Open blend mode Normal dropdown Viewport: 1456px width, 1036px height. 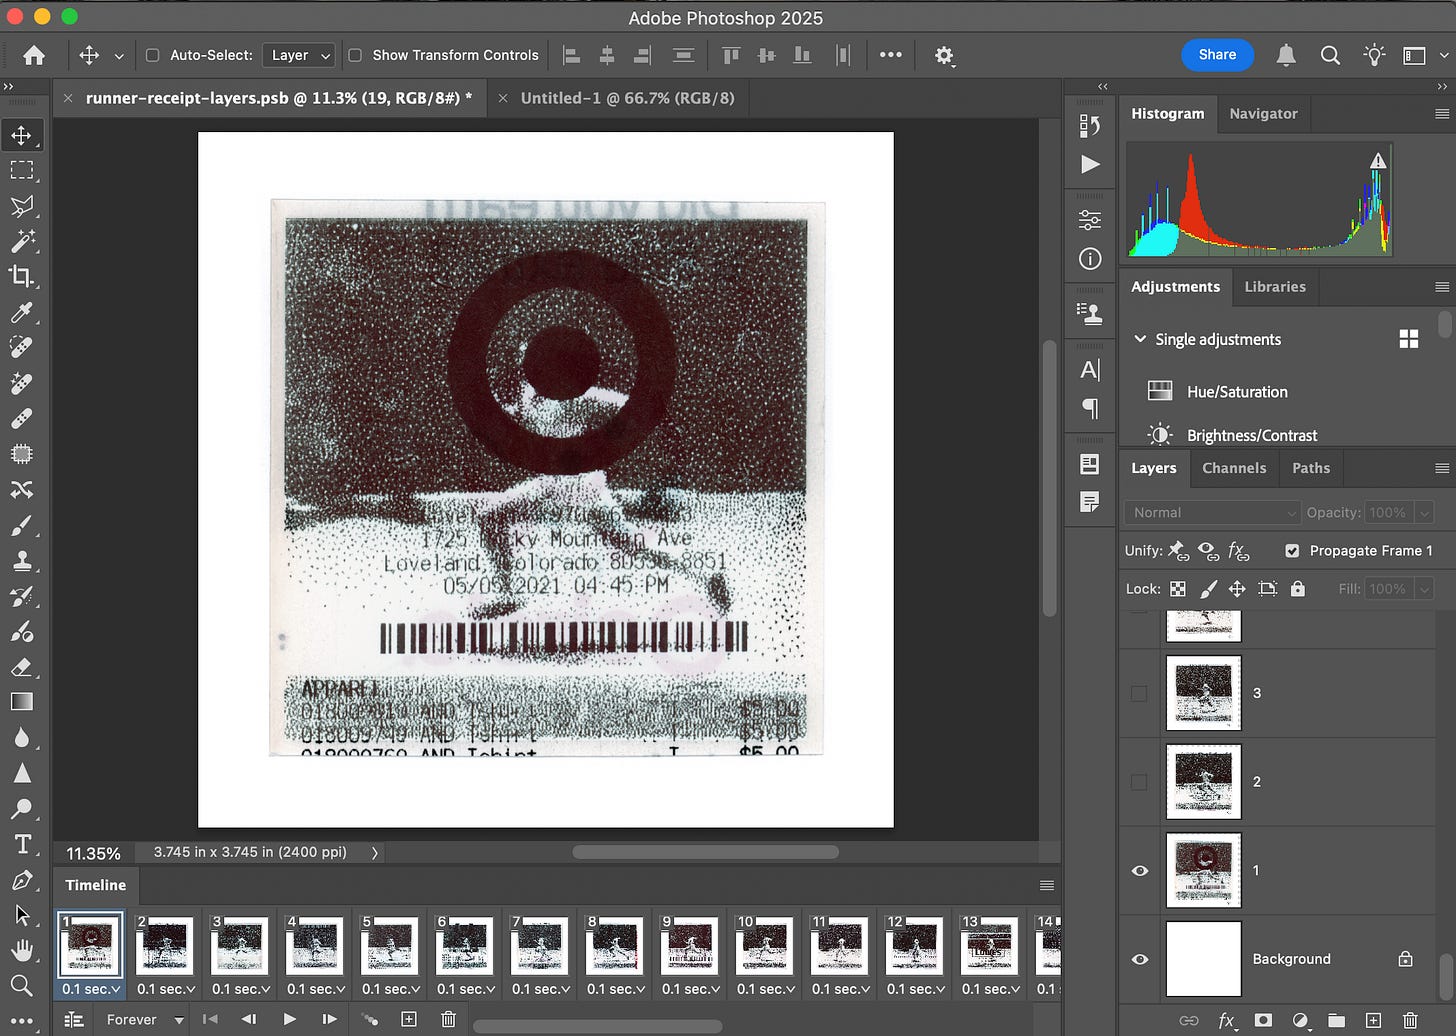pos(1212,512)
